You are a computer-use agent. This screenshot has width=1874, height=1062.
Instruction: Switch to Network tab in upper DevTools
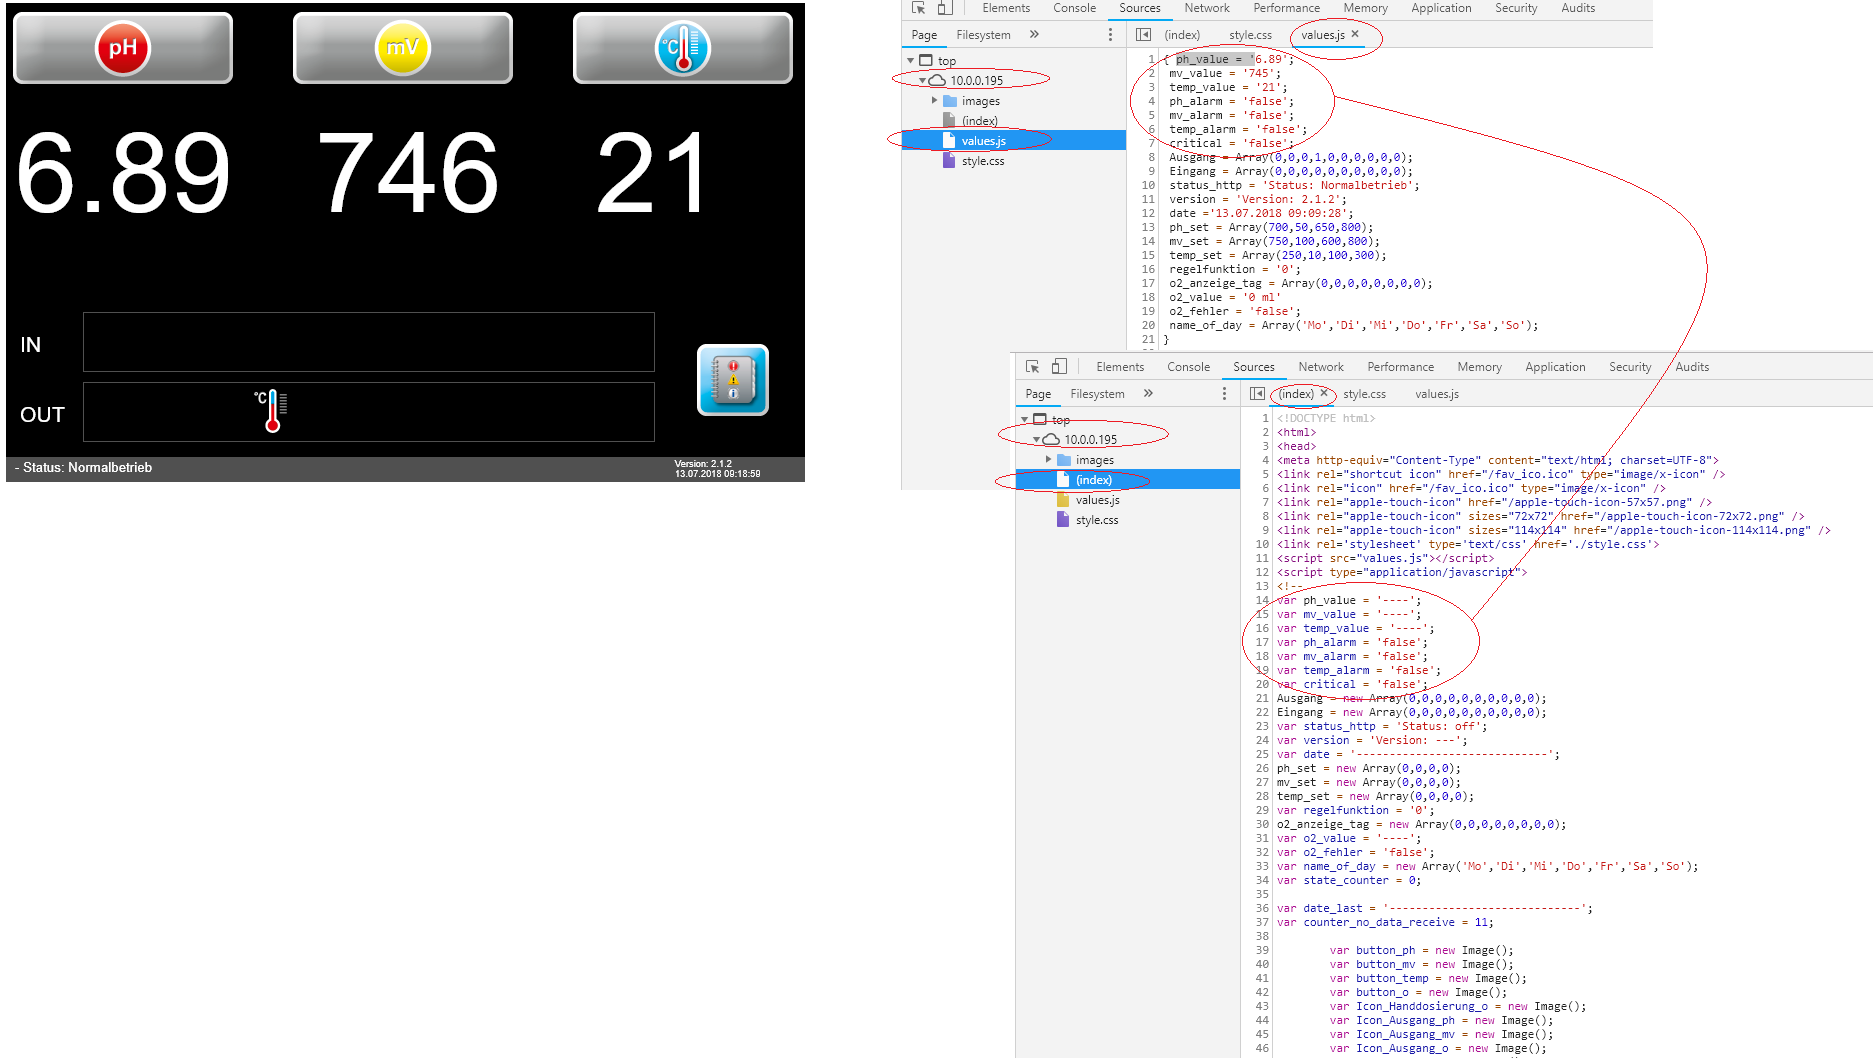click(x=1207, y=8)
